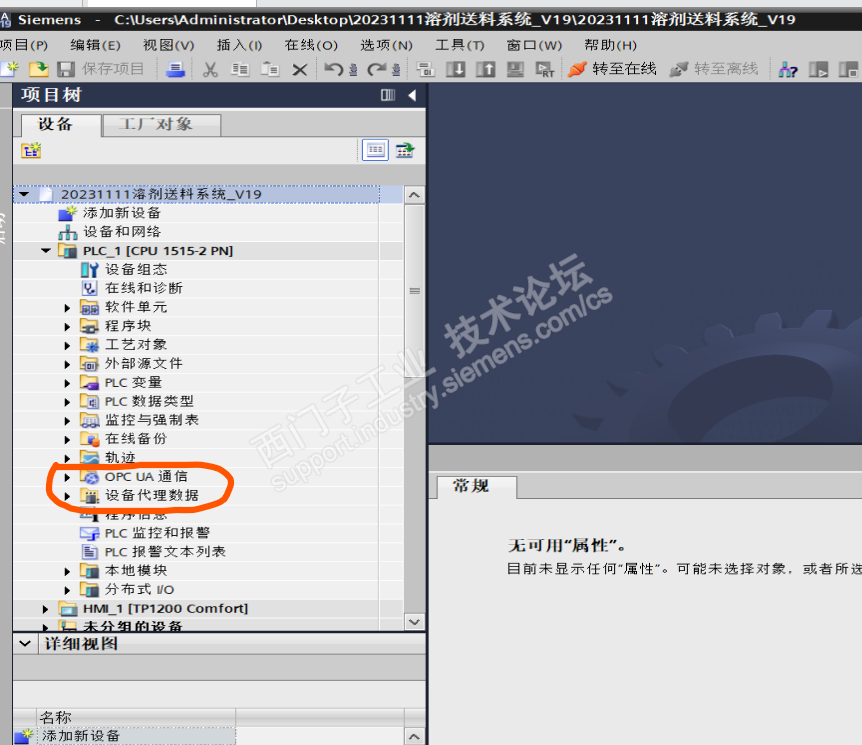Image resolution: width=862 pixels, height=745 pixels.
Task: Open the 帮助(H) menu
Action: click(x=610, y=45)
